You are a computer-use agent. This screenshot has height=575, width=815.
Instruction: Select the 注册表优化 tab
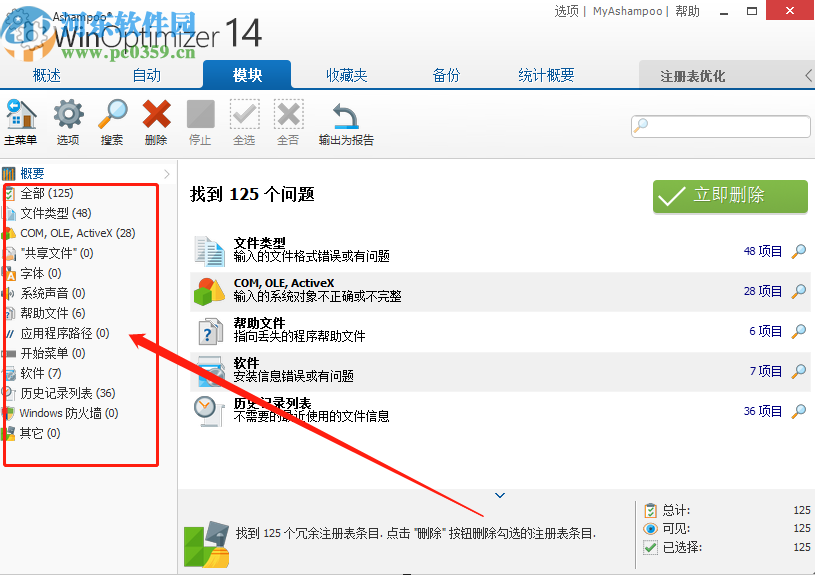point(692,76)
